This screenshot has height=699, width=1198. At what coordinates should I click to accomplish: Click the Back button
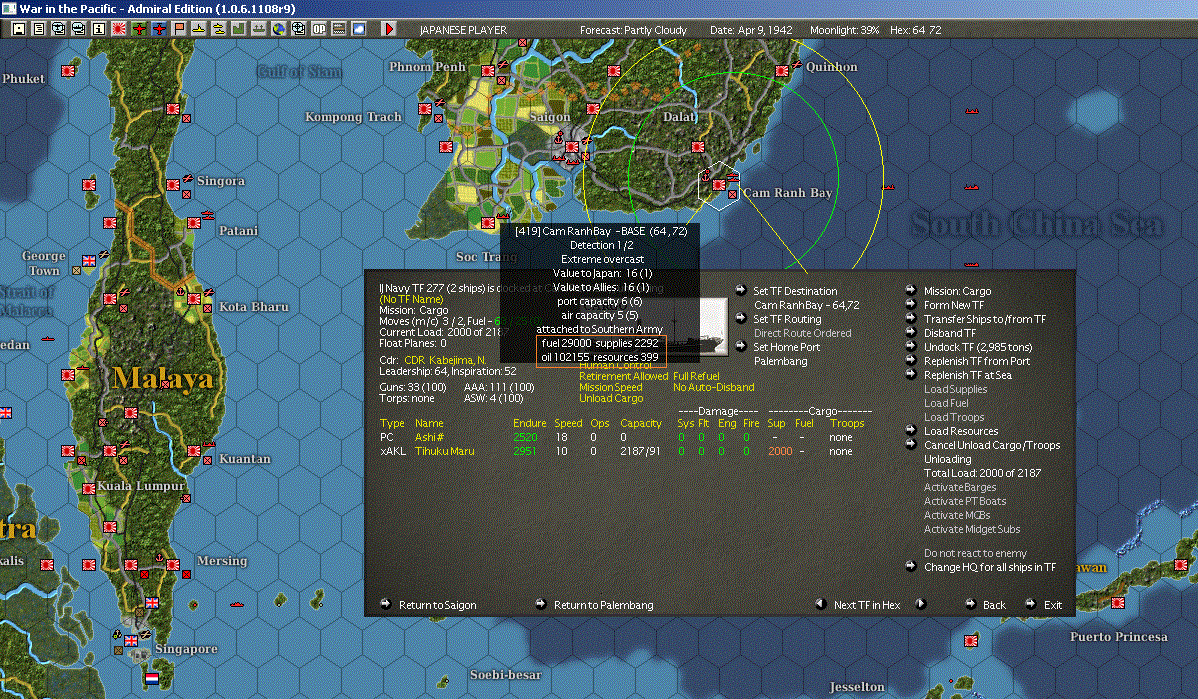(993, 605)
